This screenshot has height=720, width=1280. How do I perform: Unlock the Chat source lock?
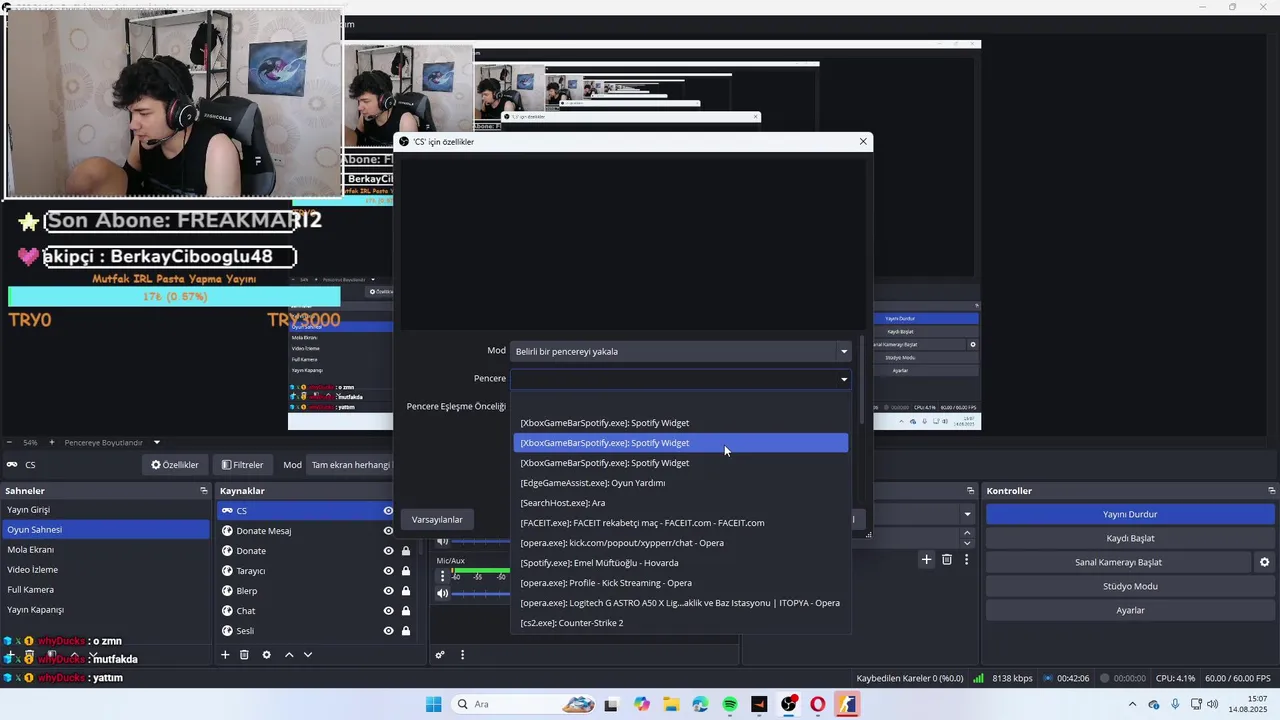coord(406,611)
